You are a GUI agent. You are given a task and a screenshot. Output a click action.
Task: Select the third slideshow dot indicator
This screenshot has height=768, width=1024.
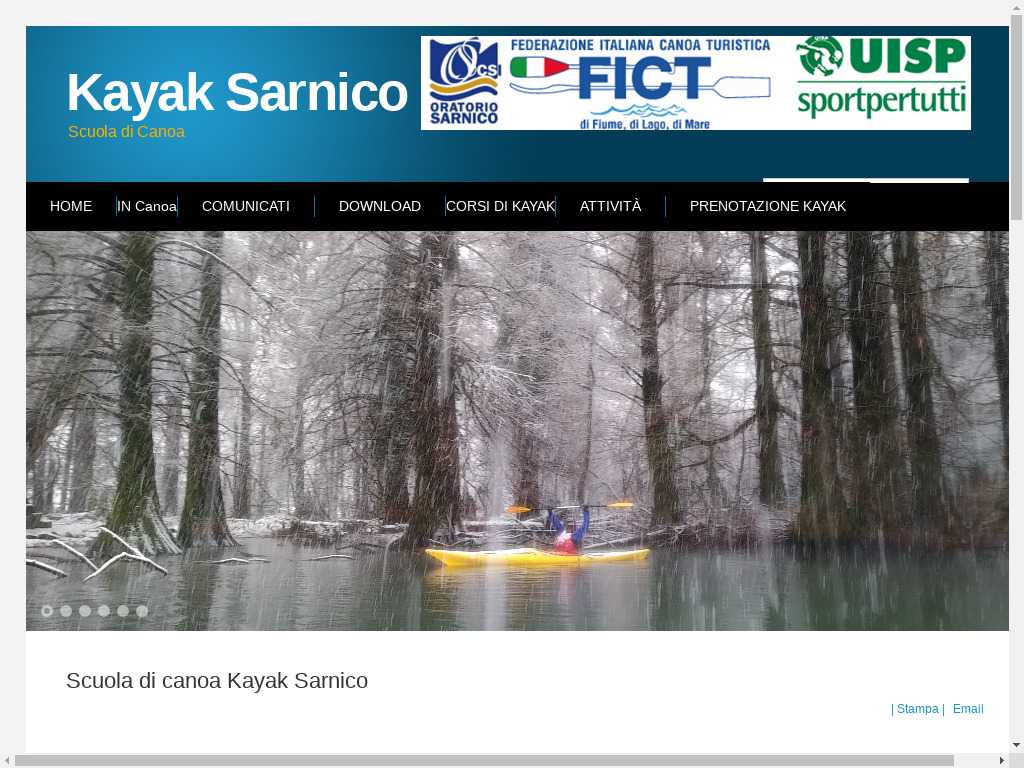tap(85, 611)
